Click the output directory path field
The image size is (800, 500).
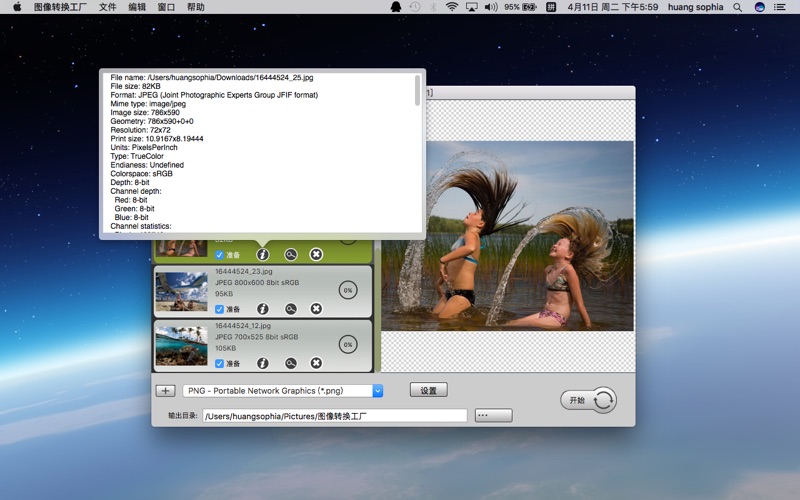(335, 415)
